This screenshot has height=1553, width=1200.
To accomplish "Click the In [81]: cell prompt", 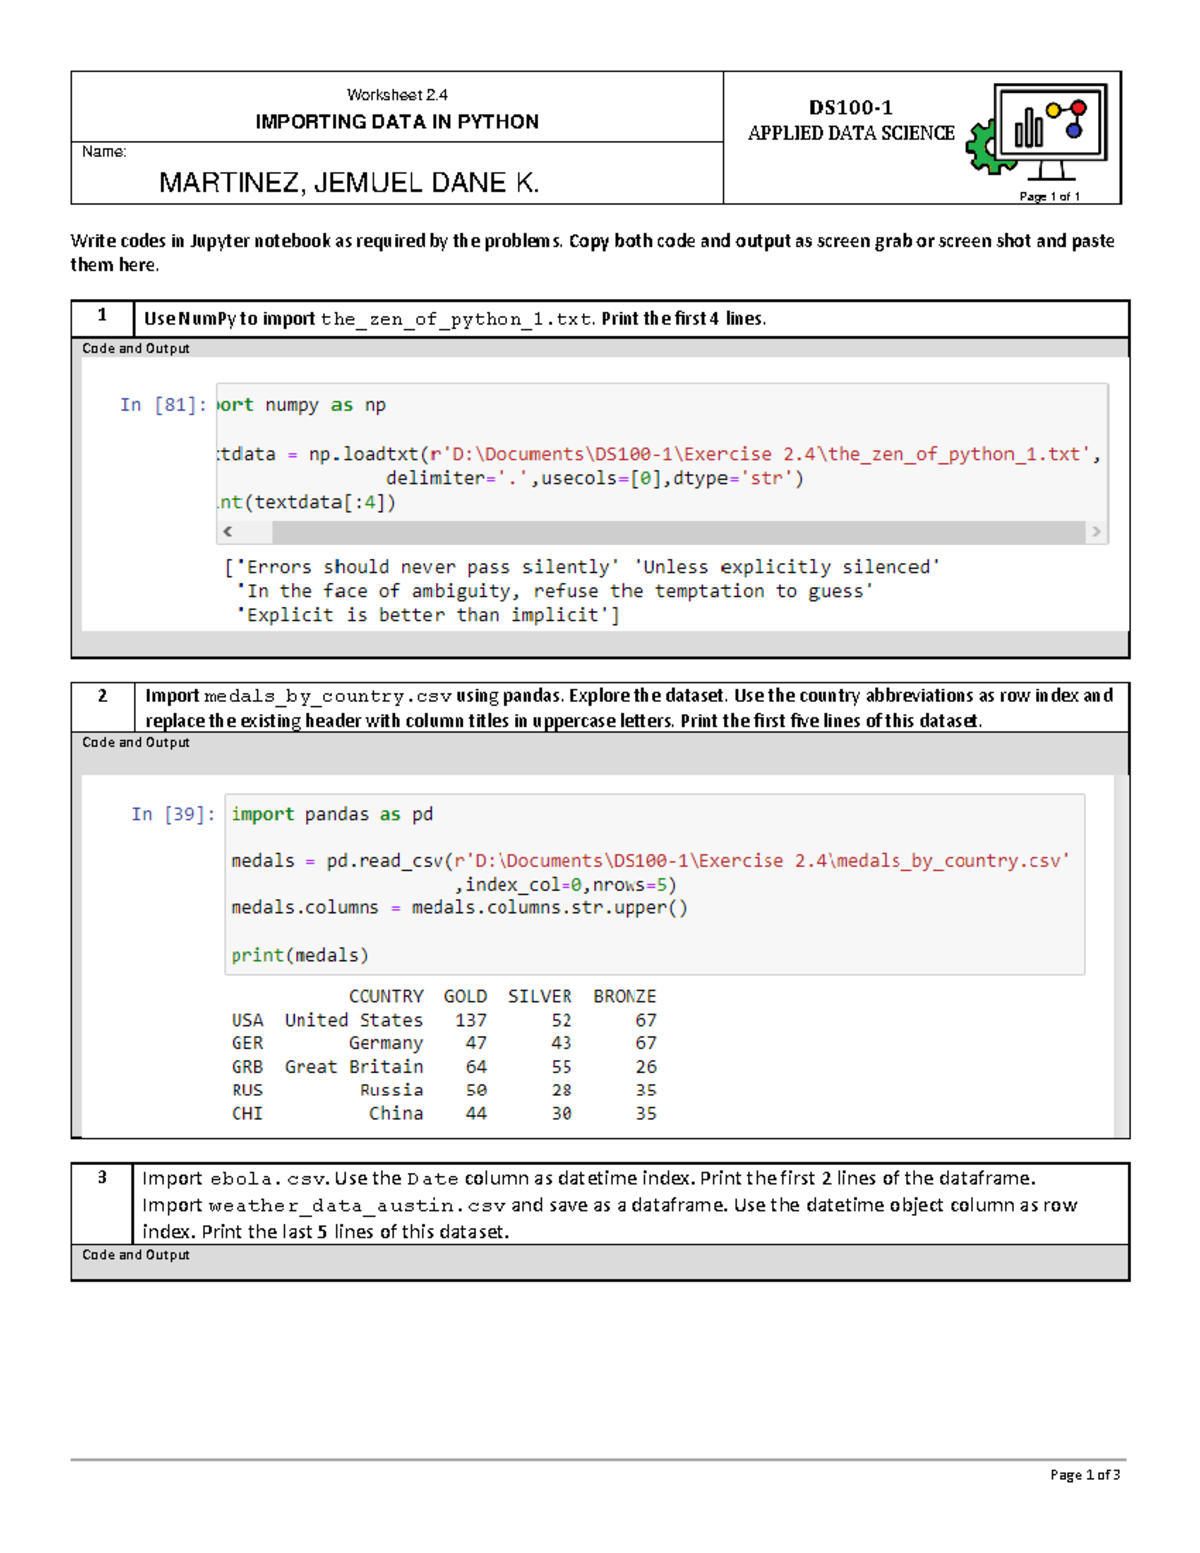I will pos(163,405).
